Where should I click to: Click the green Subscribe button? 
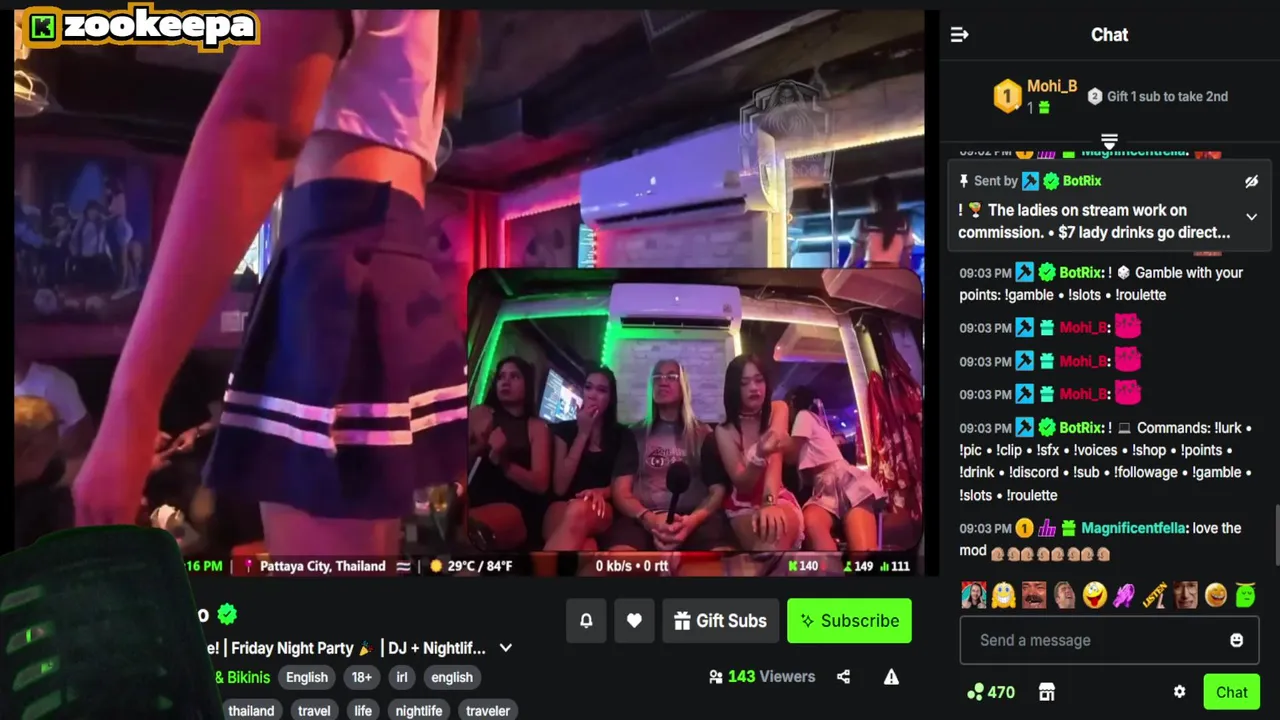849,621
